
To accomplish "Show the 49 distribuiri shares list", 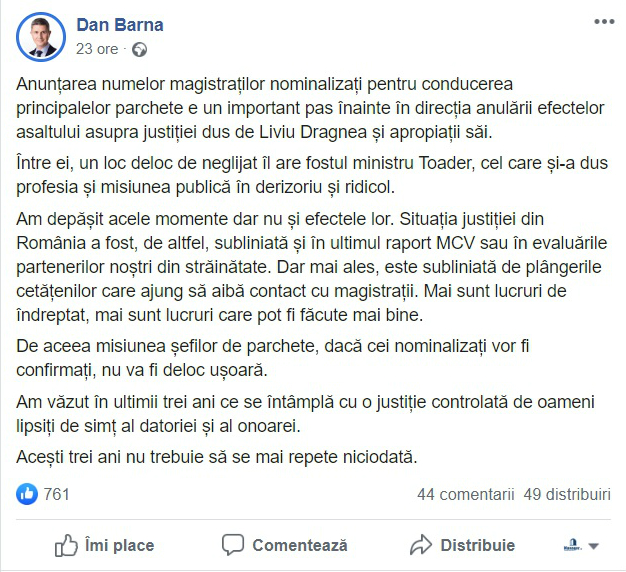I will (567, 495).
